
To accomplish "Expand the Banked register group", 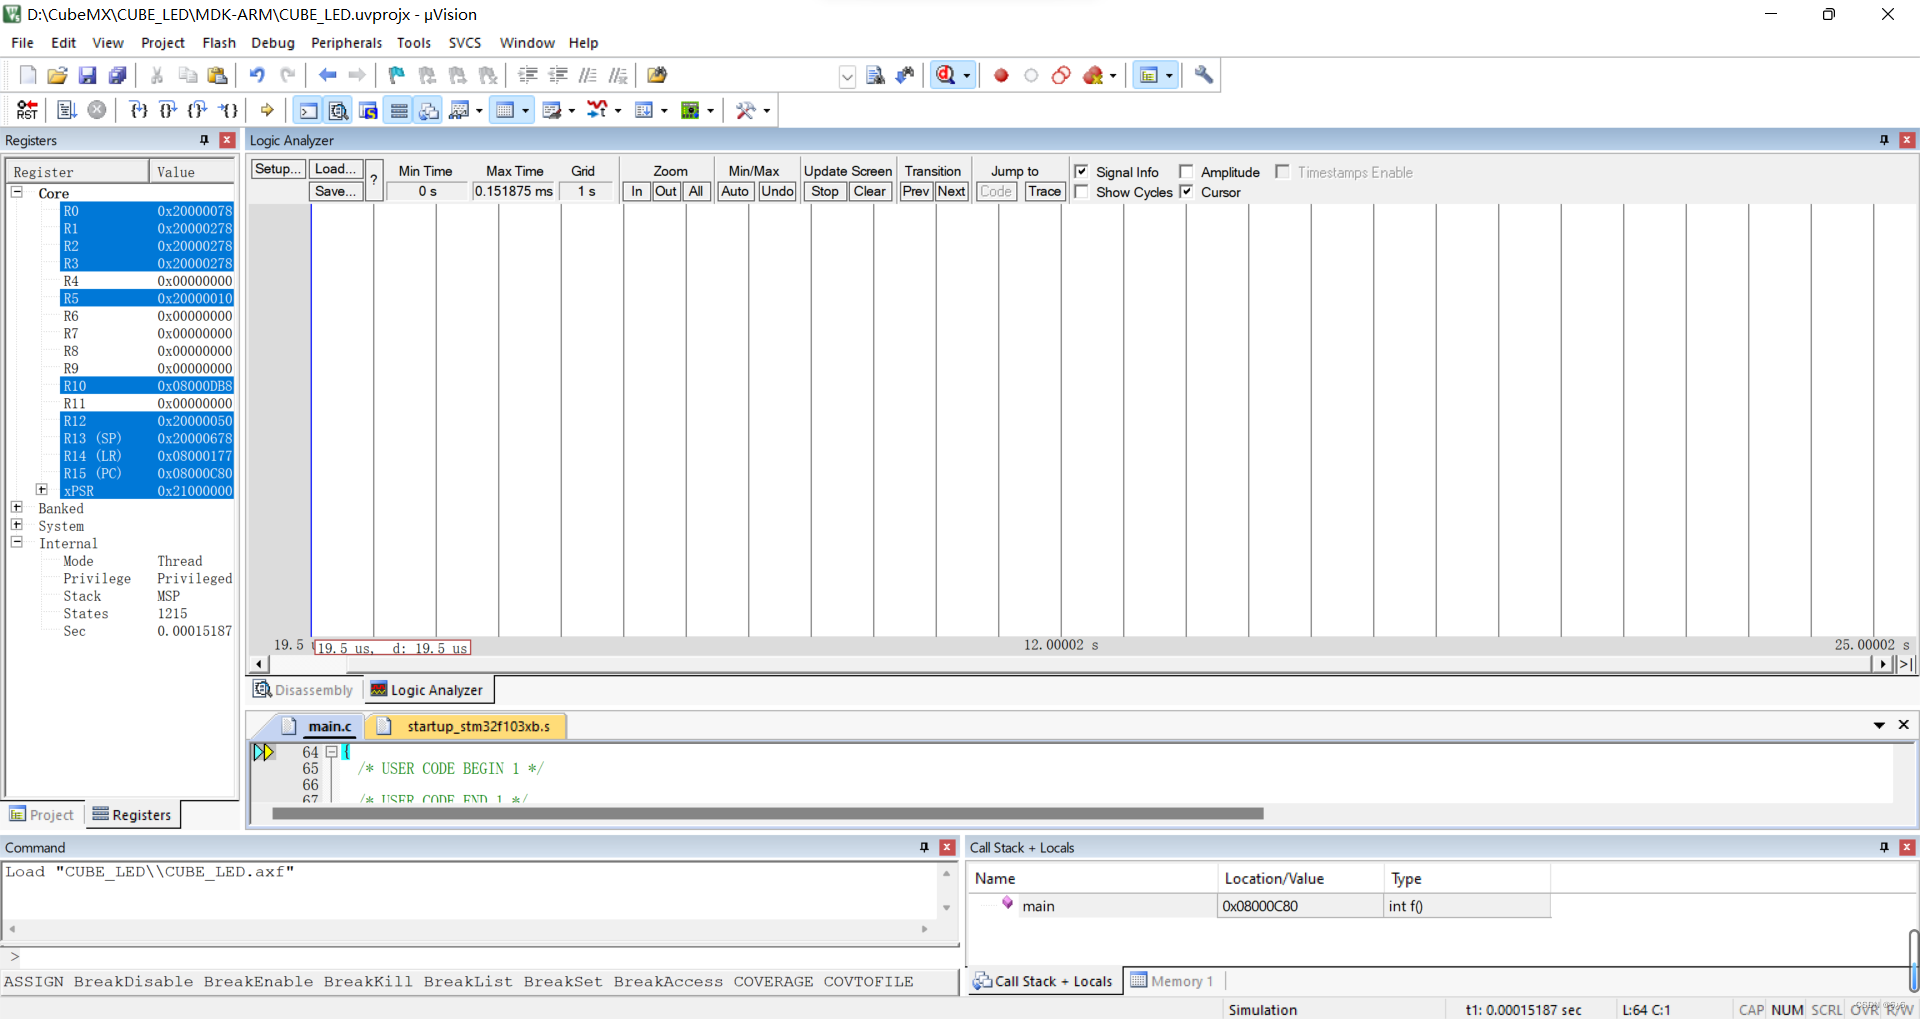I will 17,508.
